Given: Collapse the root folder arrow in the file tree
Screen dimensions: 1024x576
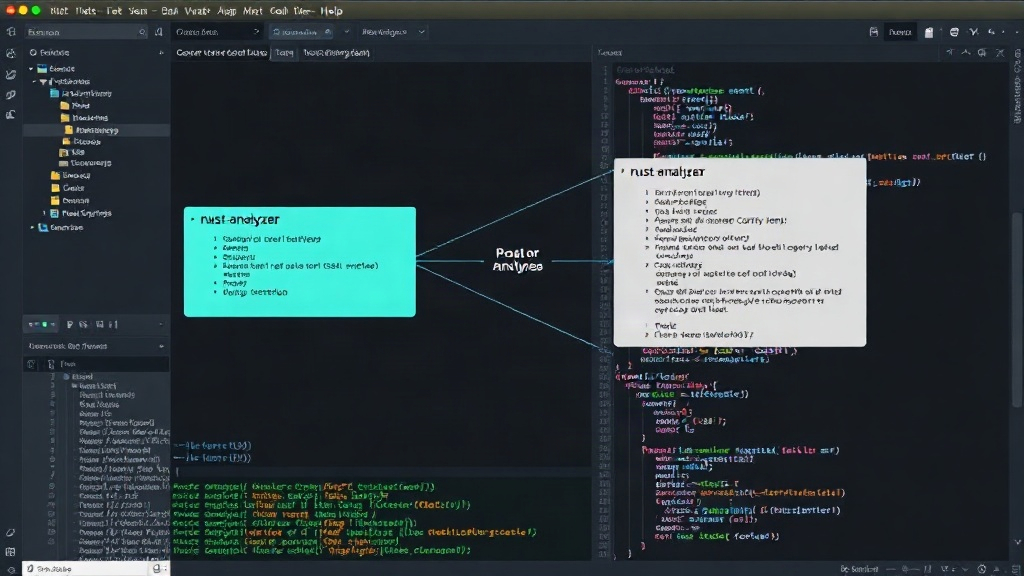Looking at the screenshot, I should 31,69.
